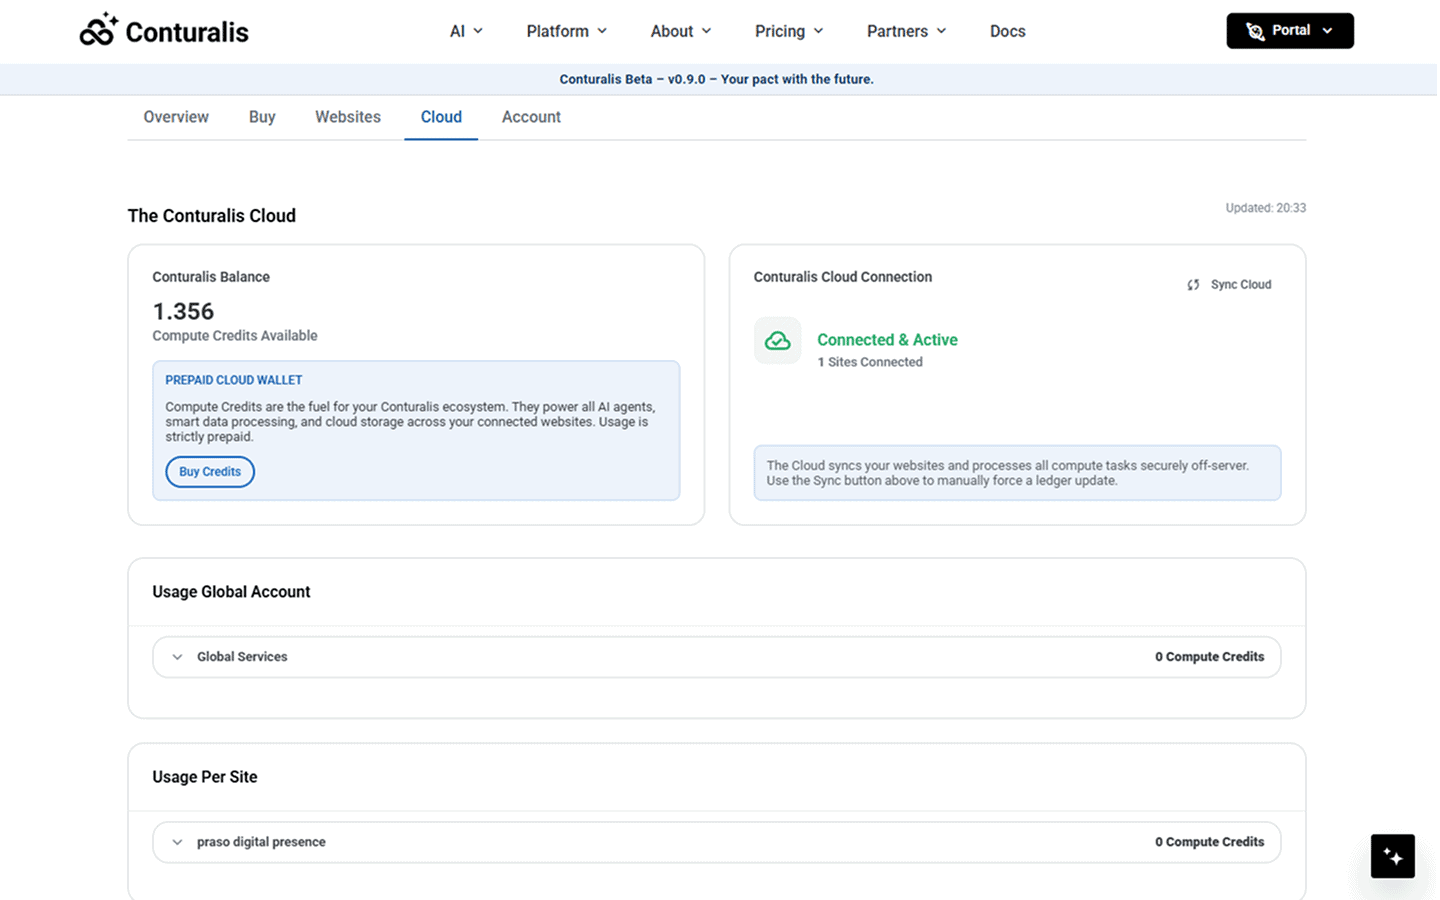This screenshot has height=900, width=1440.
Task: Click the Conturalis Cloud Connection title
Action: 843,277
